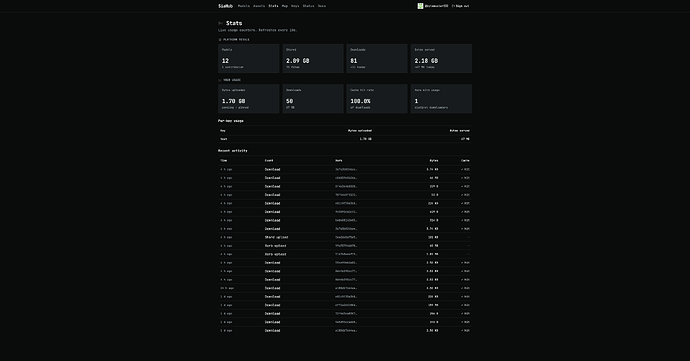The height and width of the screenshot is (361, 690).
Task: Click the Time column header
Action: [x=224, y=161]
